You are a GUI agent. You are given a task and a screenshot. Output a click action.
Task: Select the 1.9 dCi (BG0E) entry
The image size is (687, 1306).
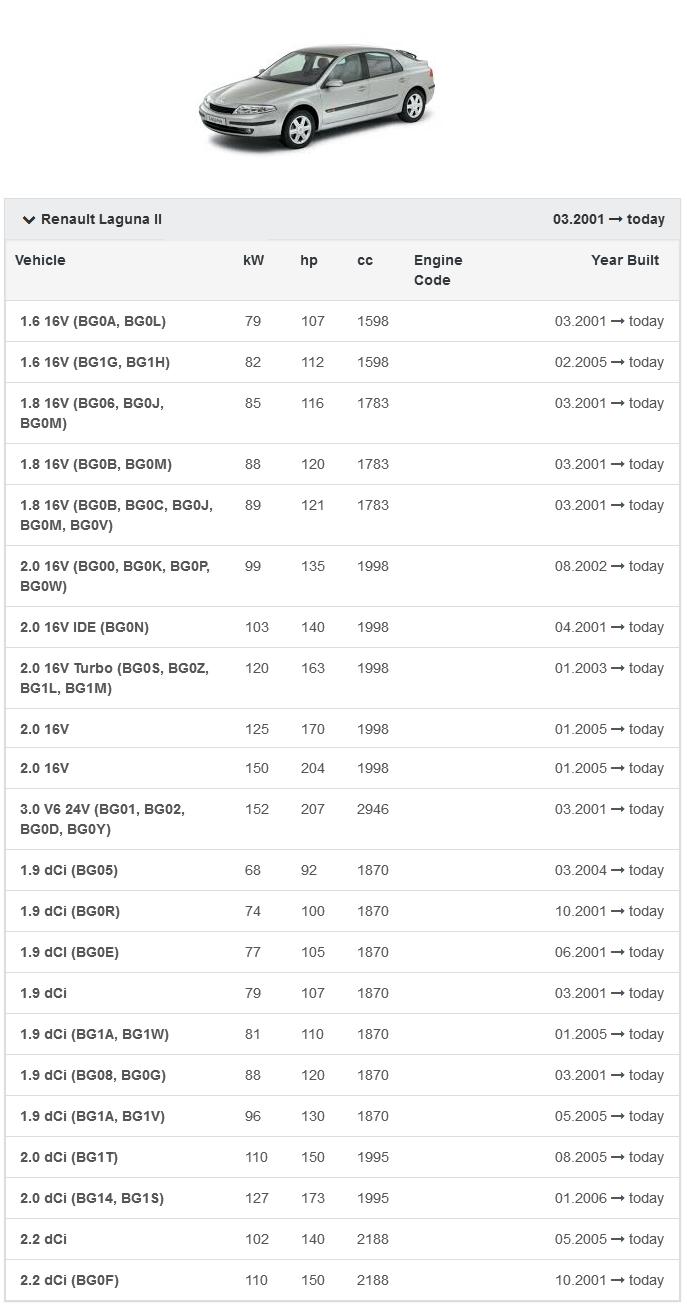(69, 952)
